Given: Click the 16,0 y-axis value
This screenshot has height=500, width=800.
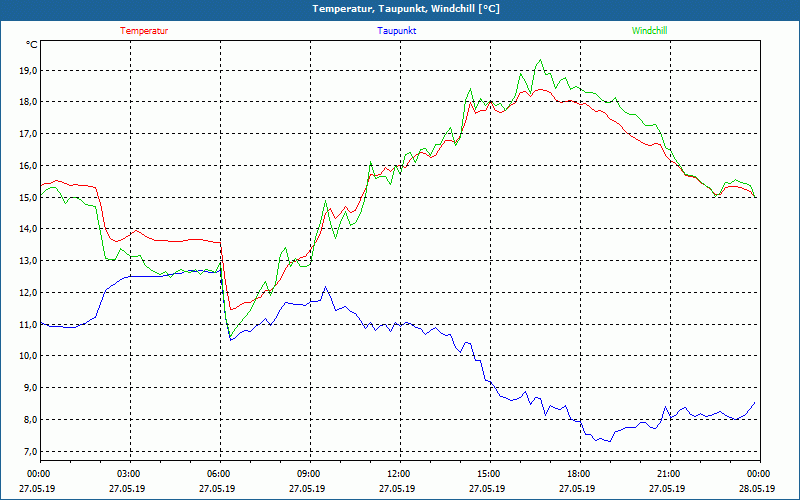Looking at the screenshot, I should click(x=28, y=166).
